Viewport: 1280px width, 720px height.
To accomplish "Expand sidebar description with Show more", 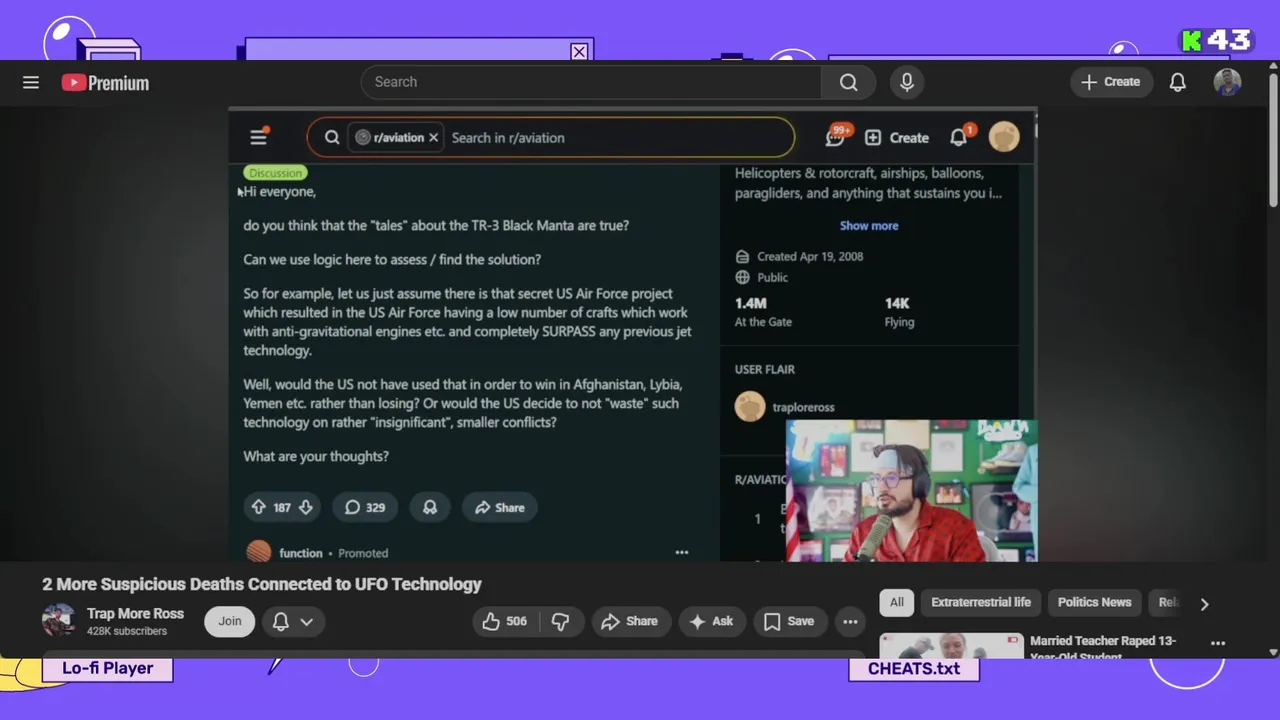I will tap(869, 226).
